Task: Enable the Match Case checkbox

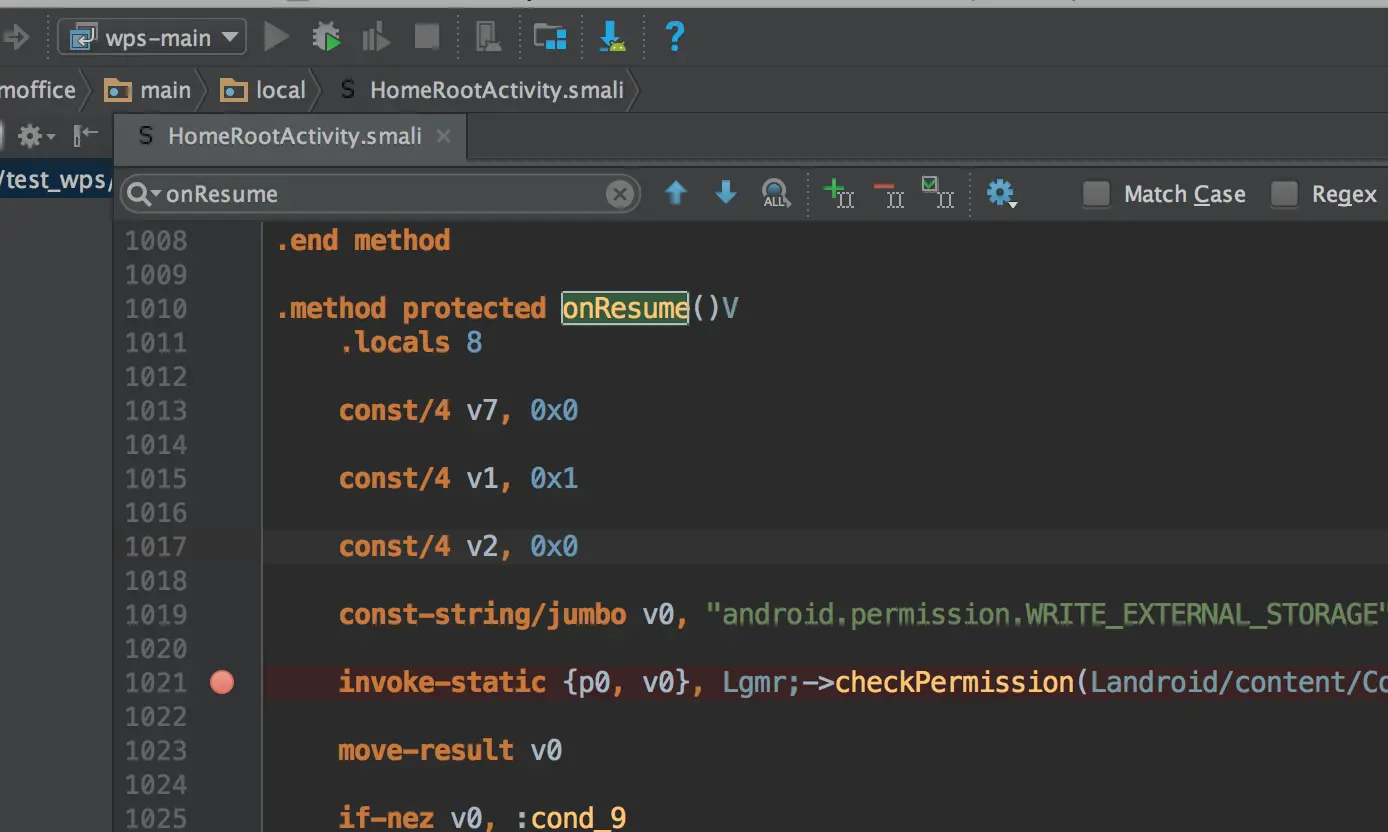Action: tap(1097, 194)
